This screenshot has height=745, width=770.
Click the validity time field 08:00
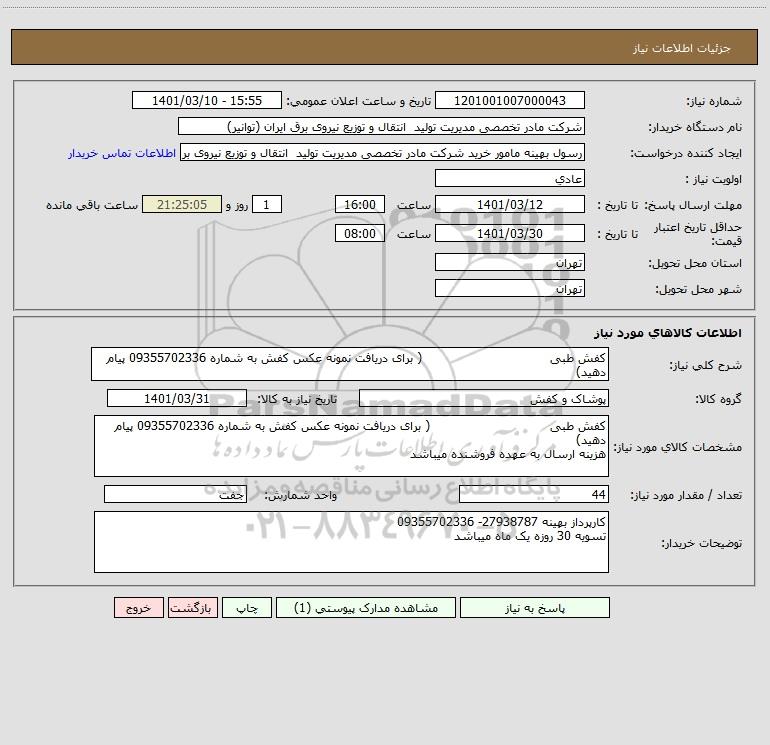coord(359,233)
